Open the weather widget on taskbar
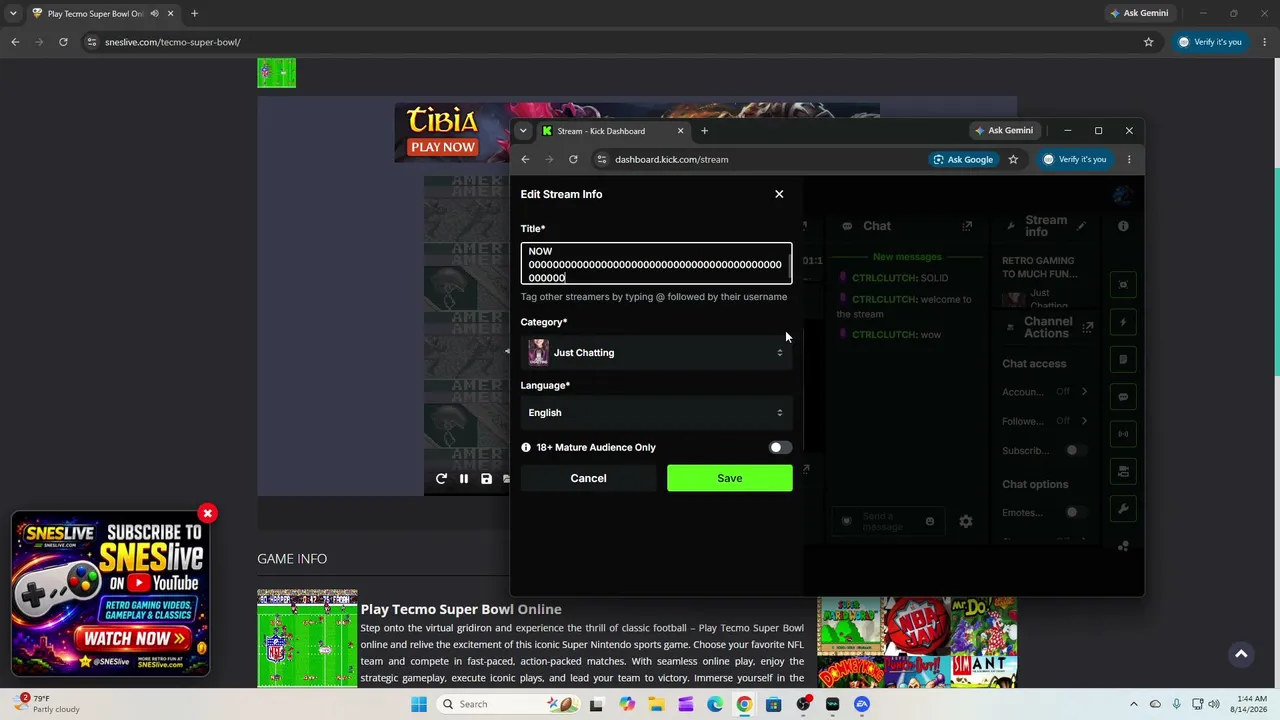This screenshot has height=720, width=1280. [46, 704]
